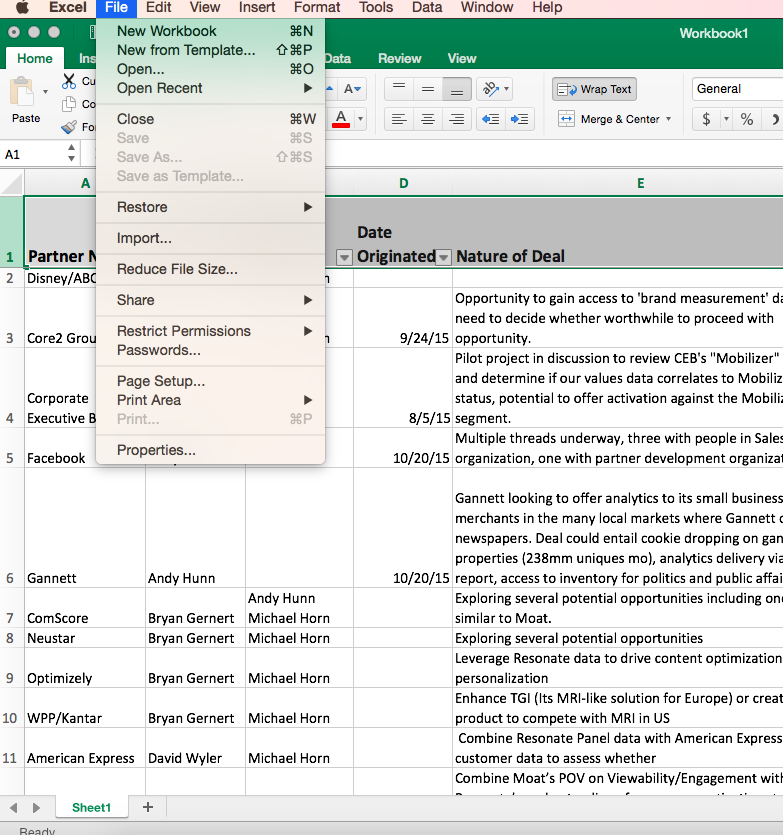Click the Paste clipboard icon

(22, 94)
